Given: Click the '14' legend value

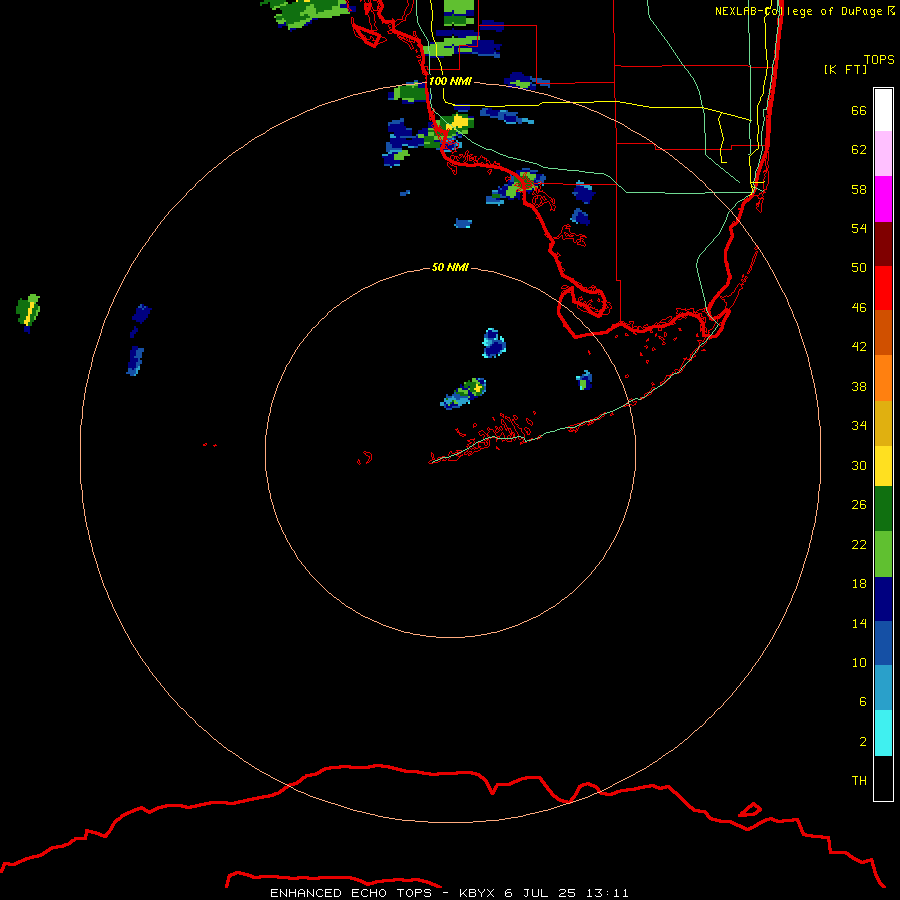Looking at the screenshot, I should (x=859, y=623).
